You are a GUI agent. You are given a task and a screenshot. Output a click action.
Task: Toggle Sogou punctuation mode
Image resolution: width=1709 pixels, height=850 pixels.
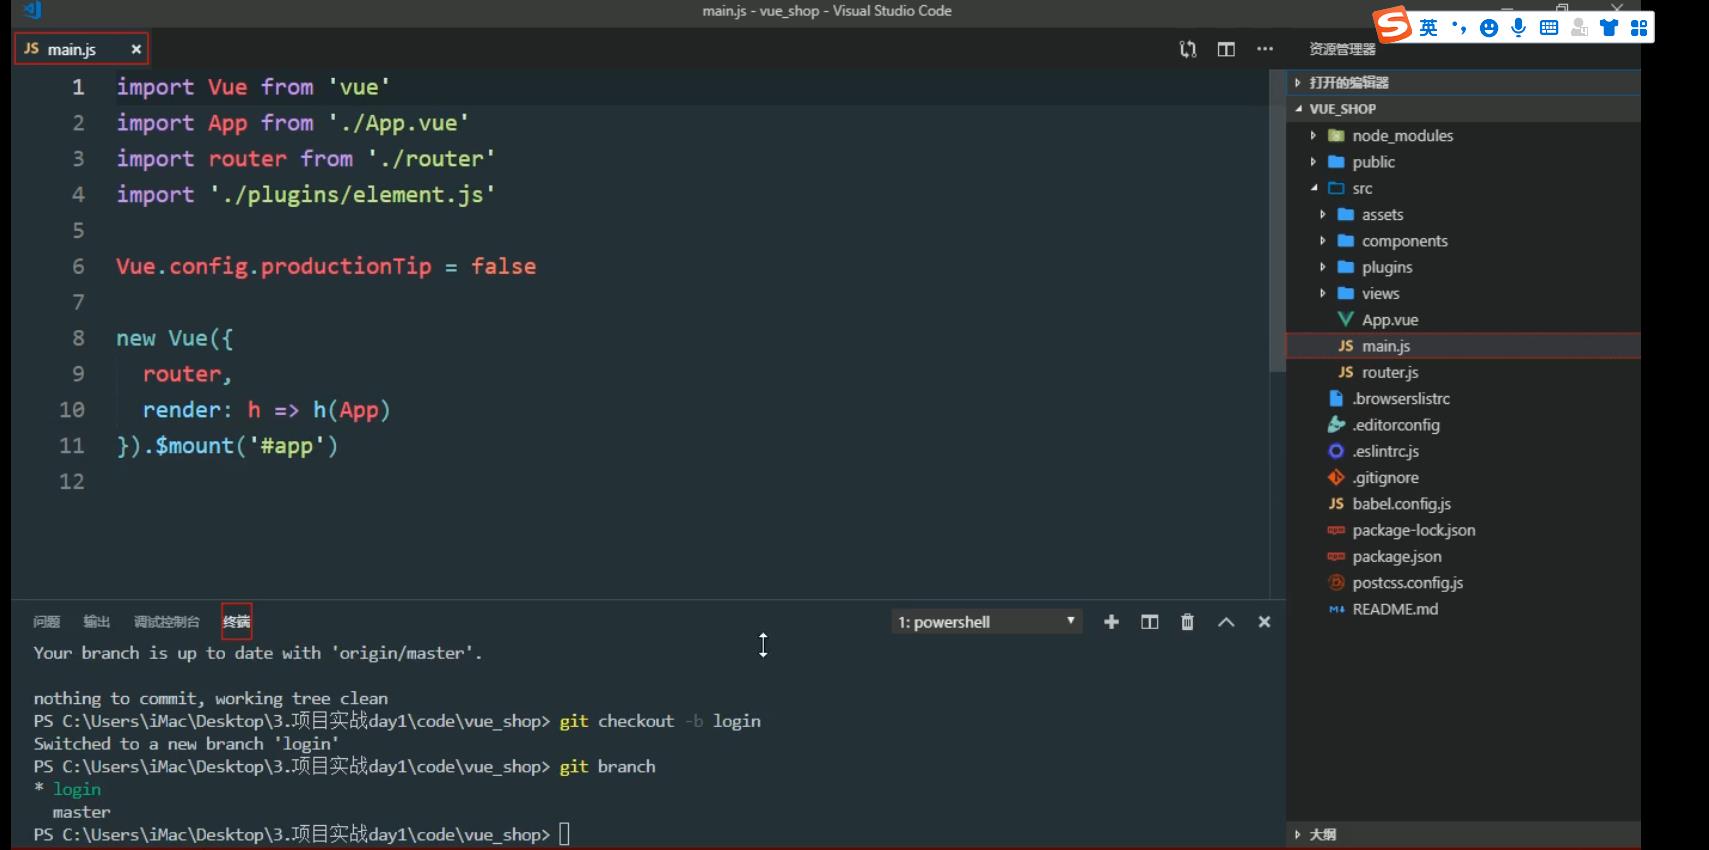[1459, 28]
